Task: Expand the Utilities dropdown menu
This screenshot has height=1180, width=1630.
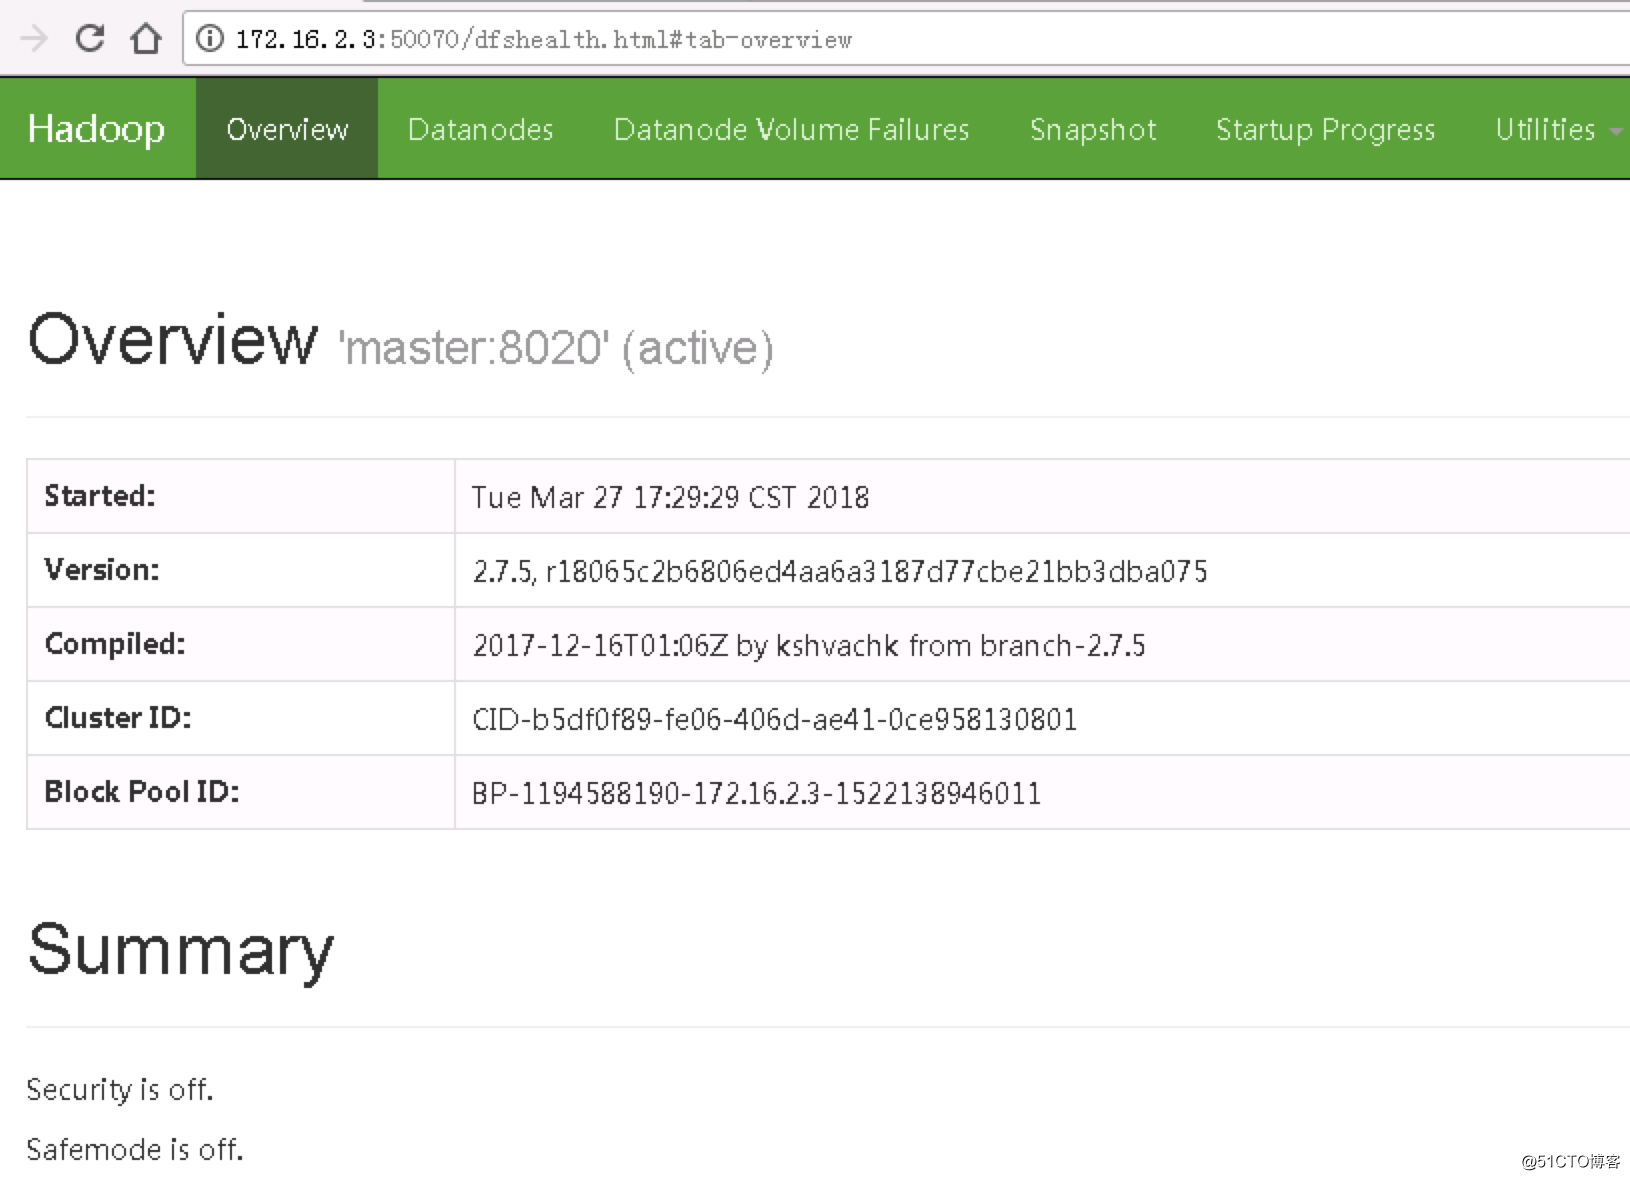Action: (x=1558, y=129)
